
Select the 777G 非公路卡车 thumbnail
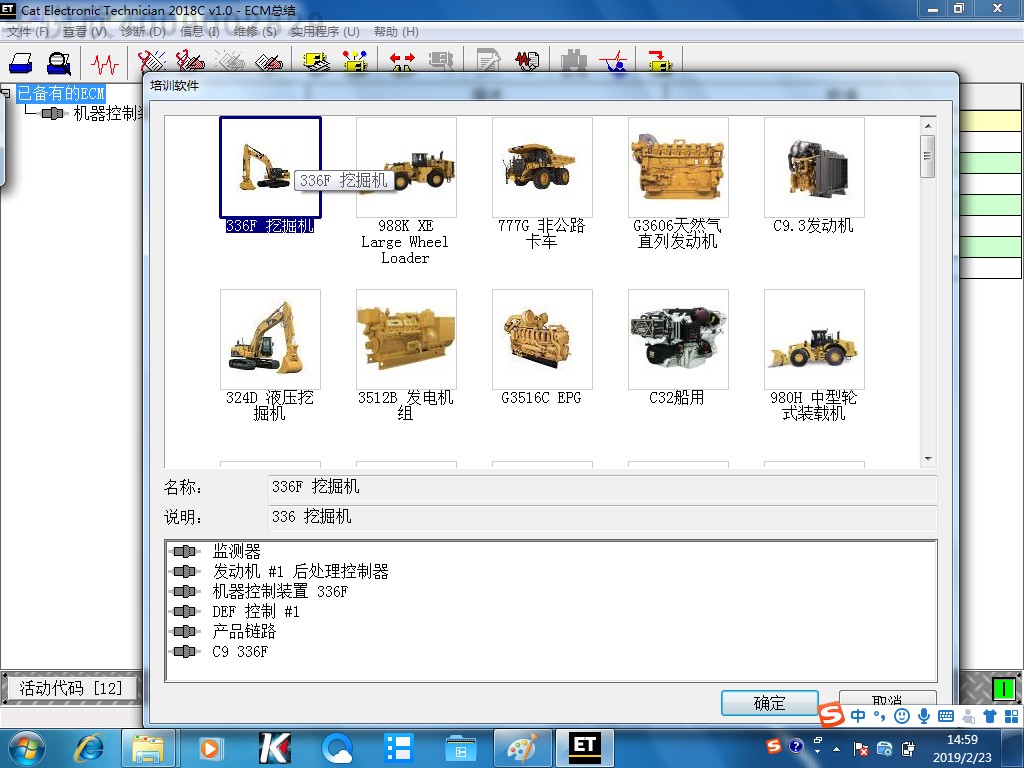(542, 167)
